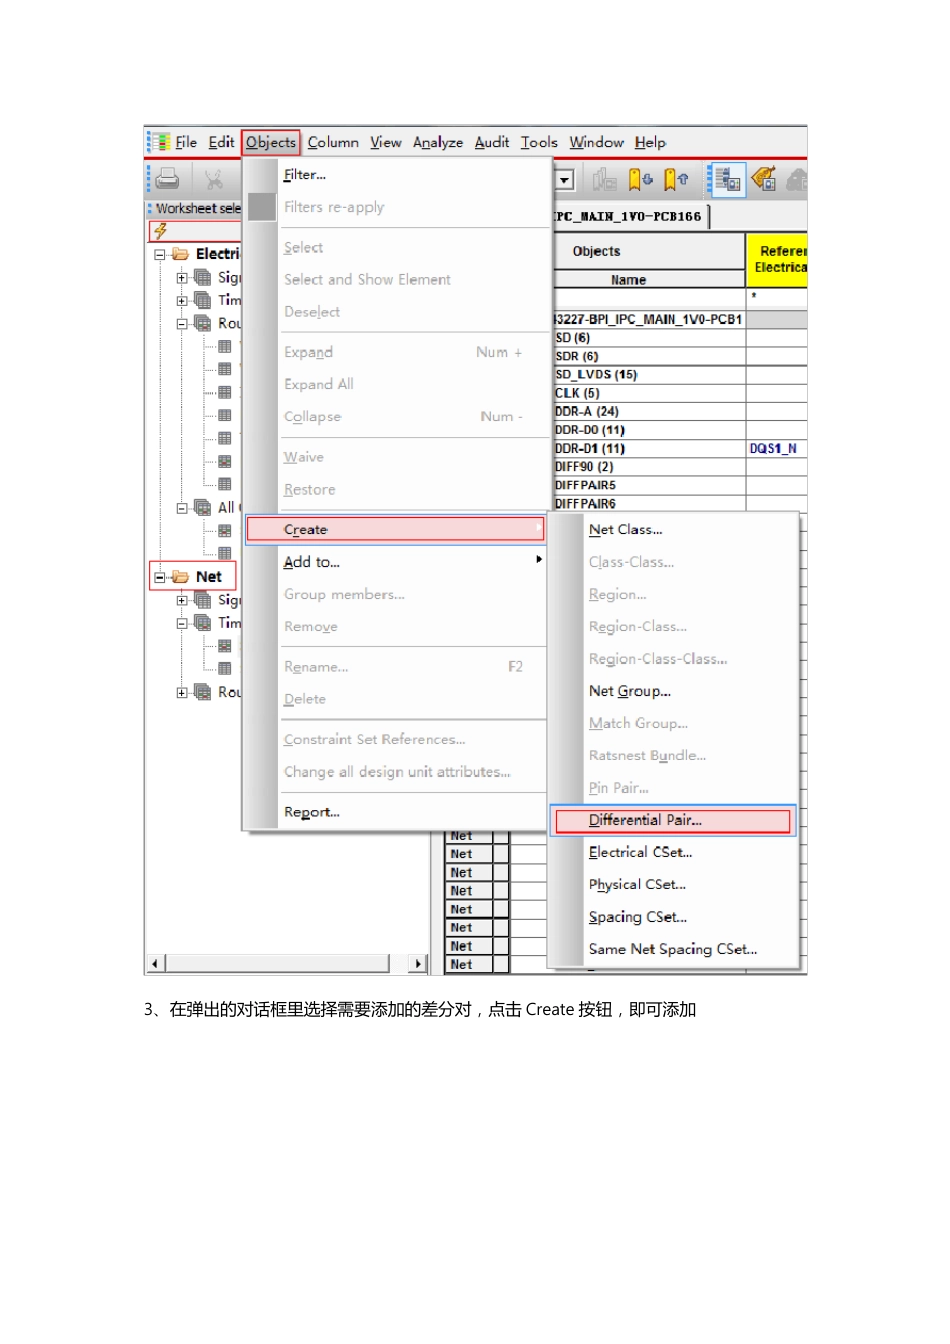Select the DIFF90 (2) row

649,467
